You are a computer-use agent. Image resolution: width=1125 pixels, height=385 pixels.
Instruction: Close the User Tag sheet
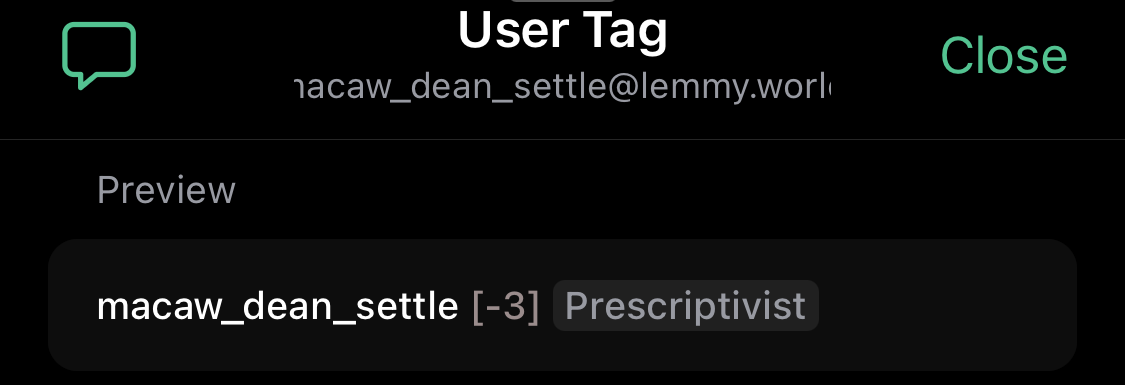[1004, 56]
